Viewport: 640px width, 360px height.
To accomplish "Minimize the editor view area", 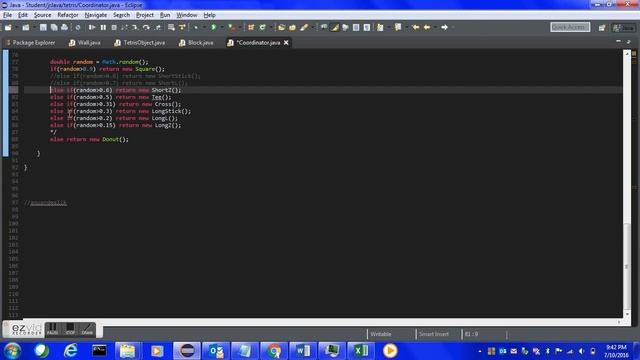I will pos(618,42).
